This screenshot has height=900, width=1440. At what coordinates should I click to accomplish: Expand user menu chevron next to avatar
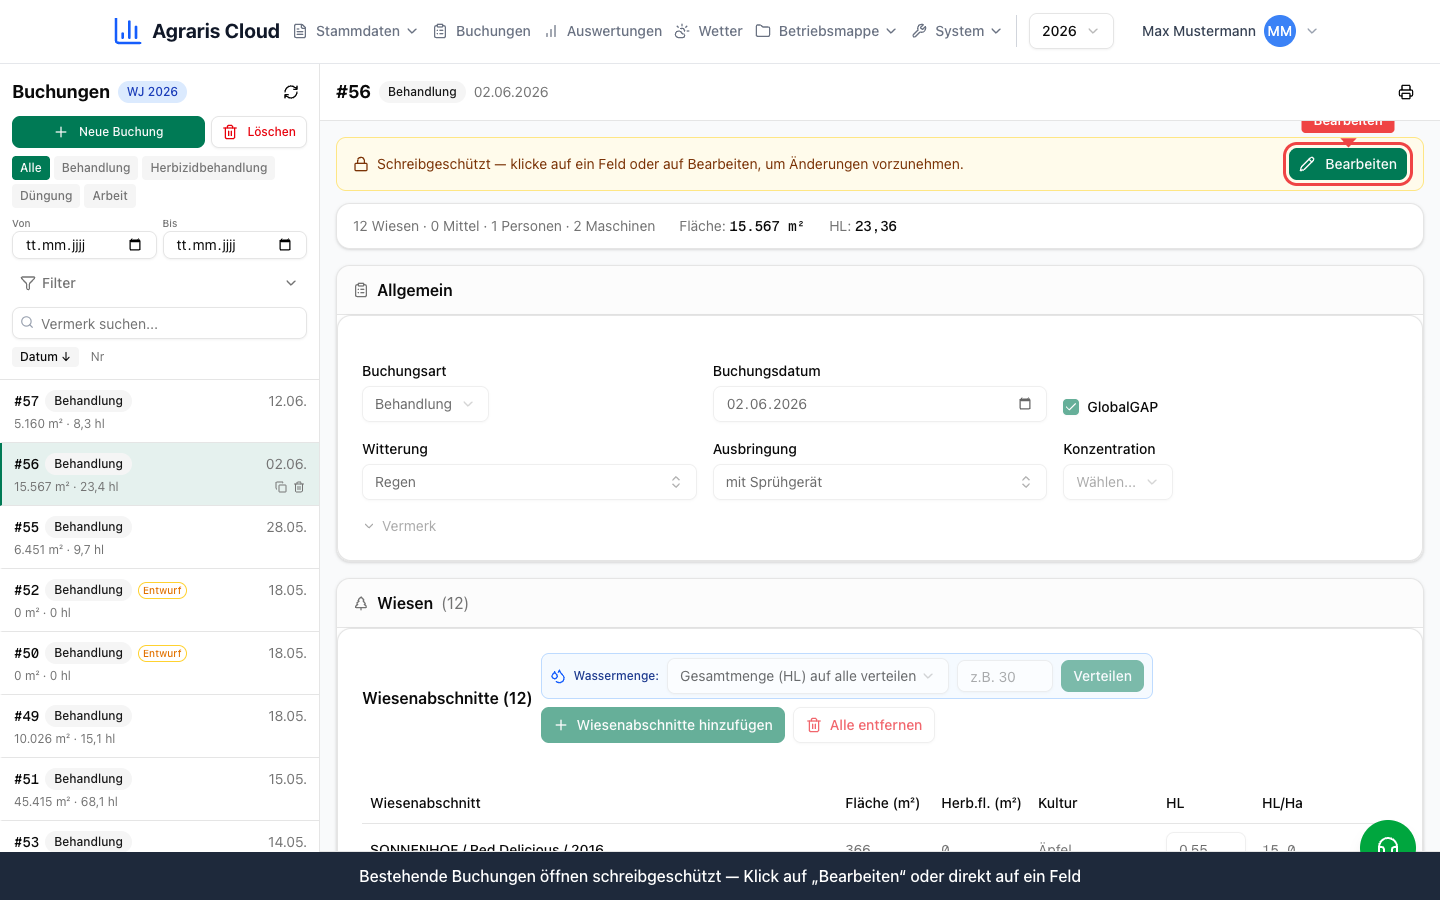click(x=1312, y=31)
